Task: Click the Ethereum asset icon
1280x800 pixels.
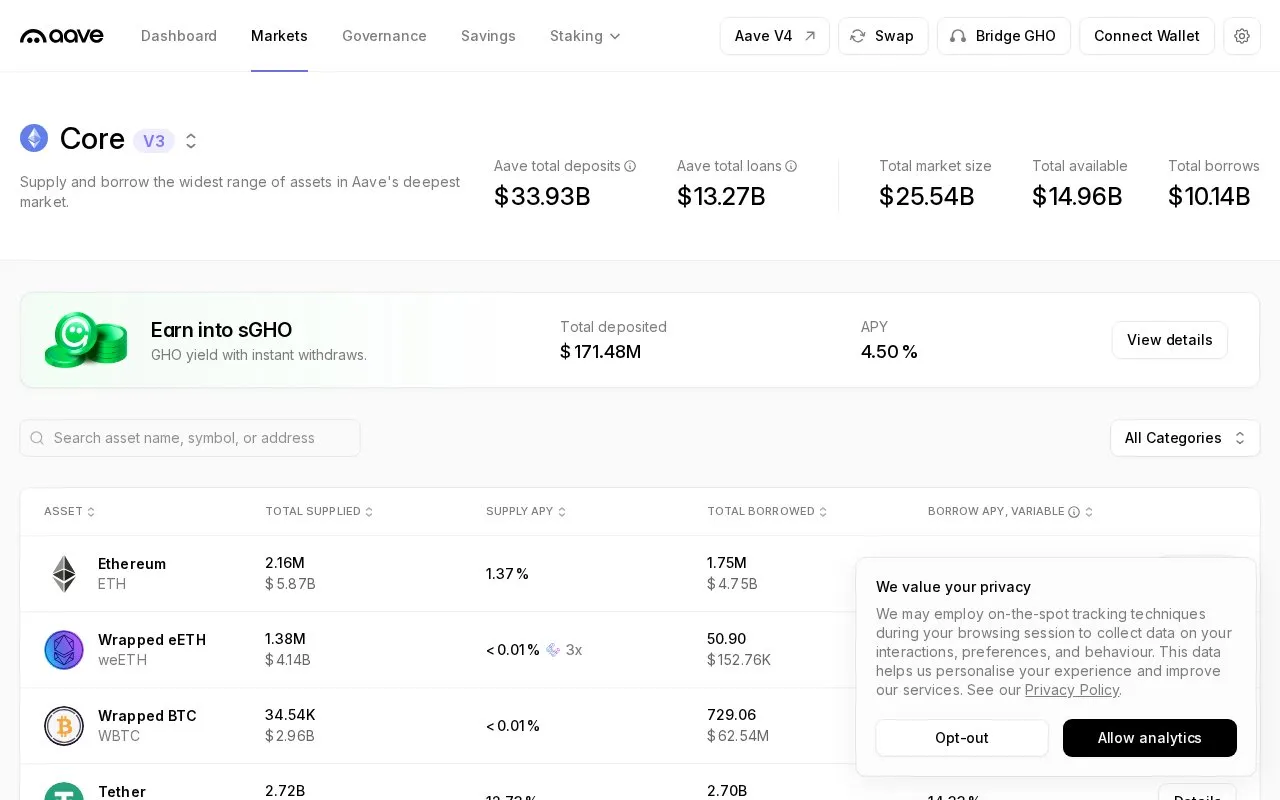Action: 64,574
